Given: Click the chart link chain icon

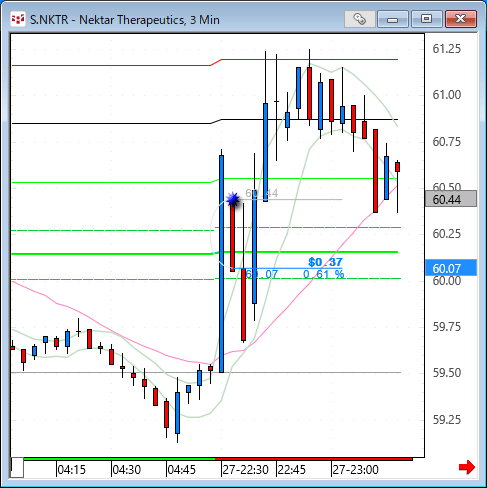Looking at the screenshot, I should (x=359, y=19).
